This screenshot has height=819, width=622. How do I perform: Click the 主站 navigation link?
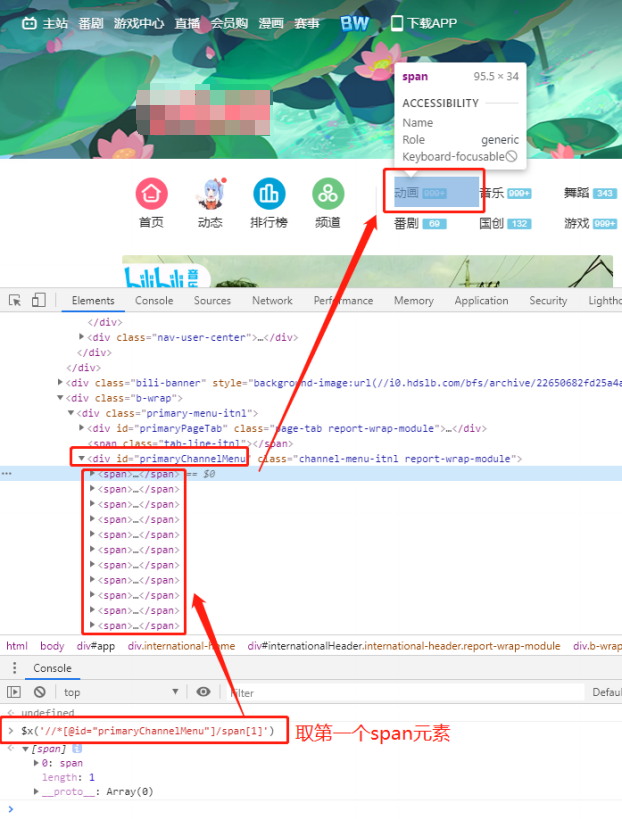pos(55,23)
